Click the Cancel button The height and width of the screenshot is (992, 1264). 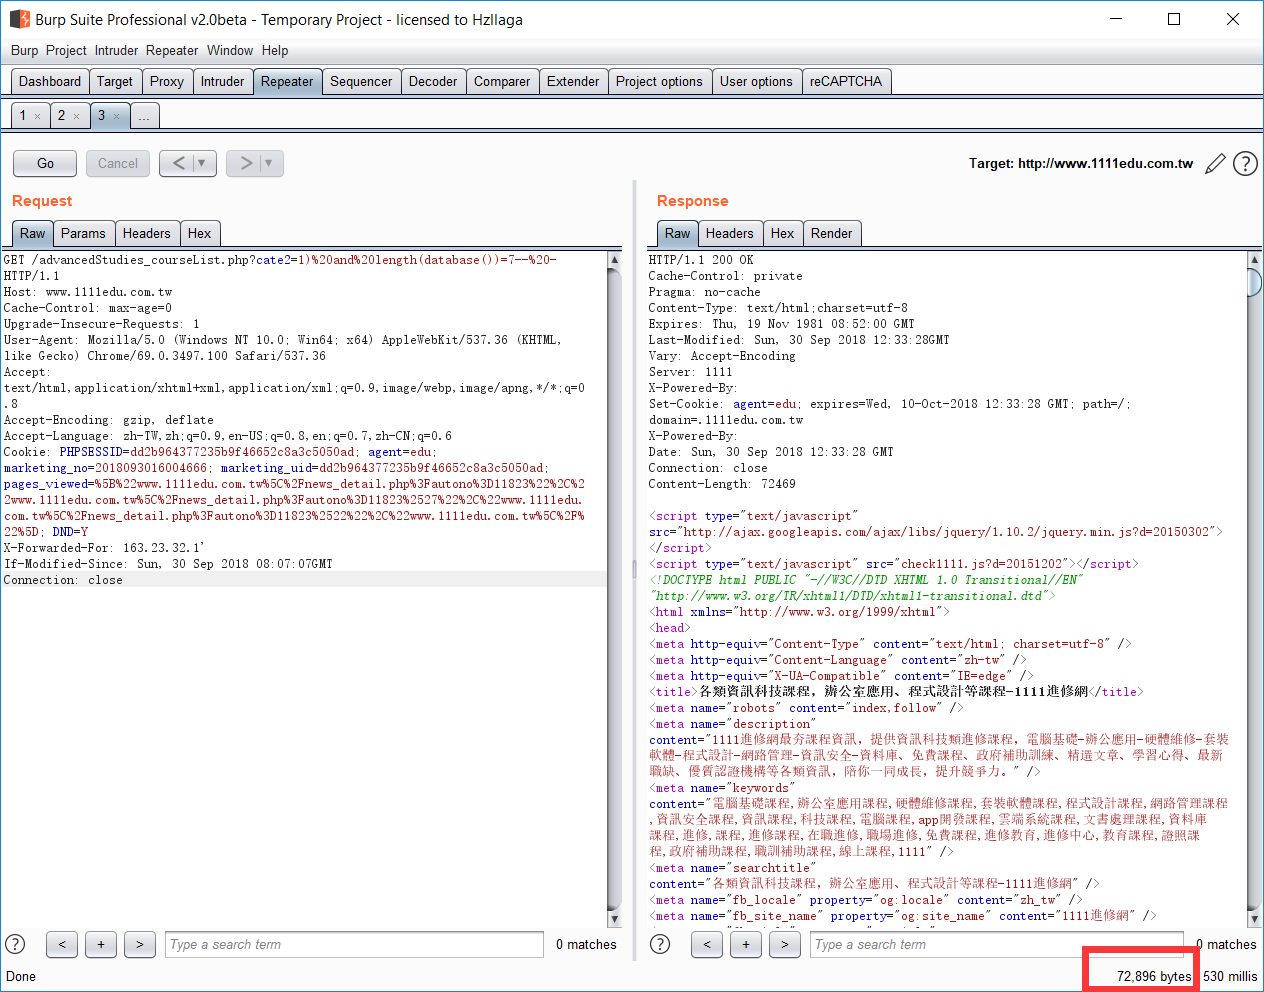tap(118, 163)
